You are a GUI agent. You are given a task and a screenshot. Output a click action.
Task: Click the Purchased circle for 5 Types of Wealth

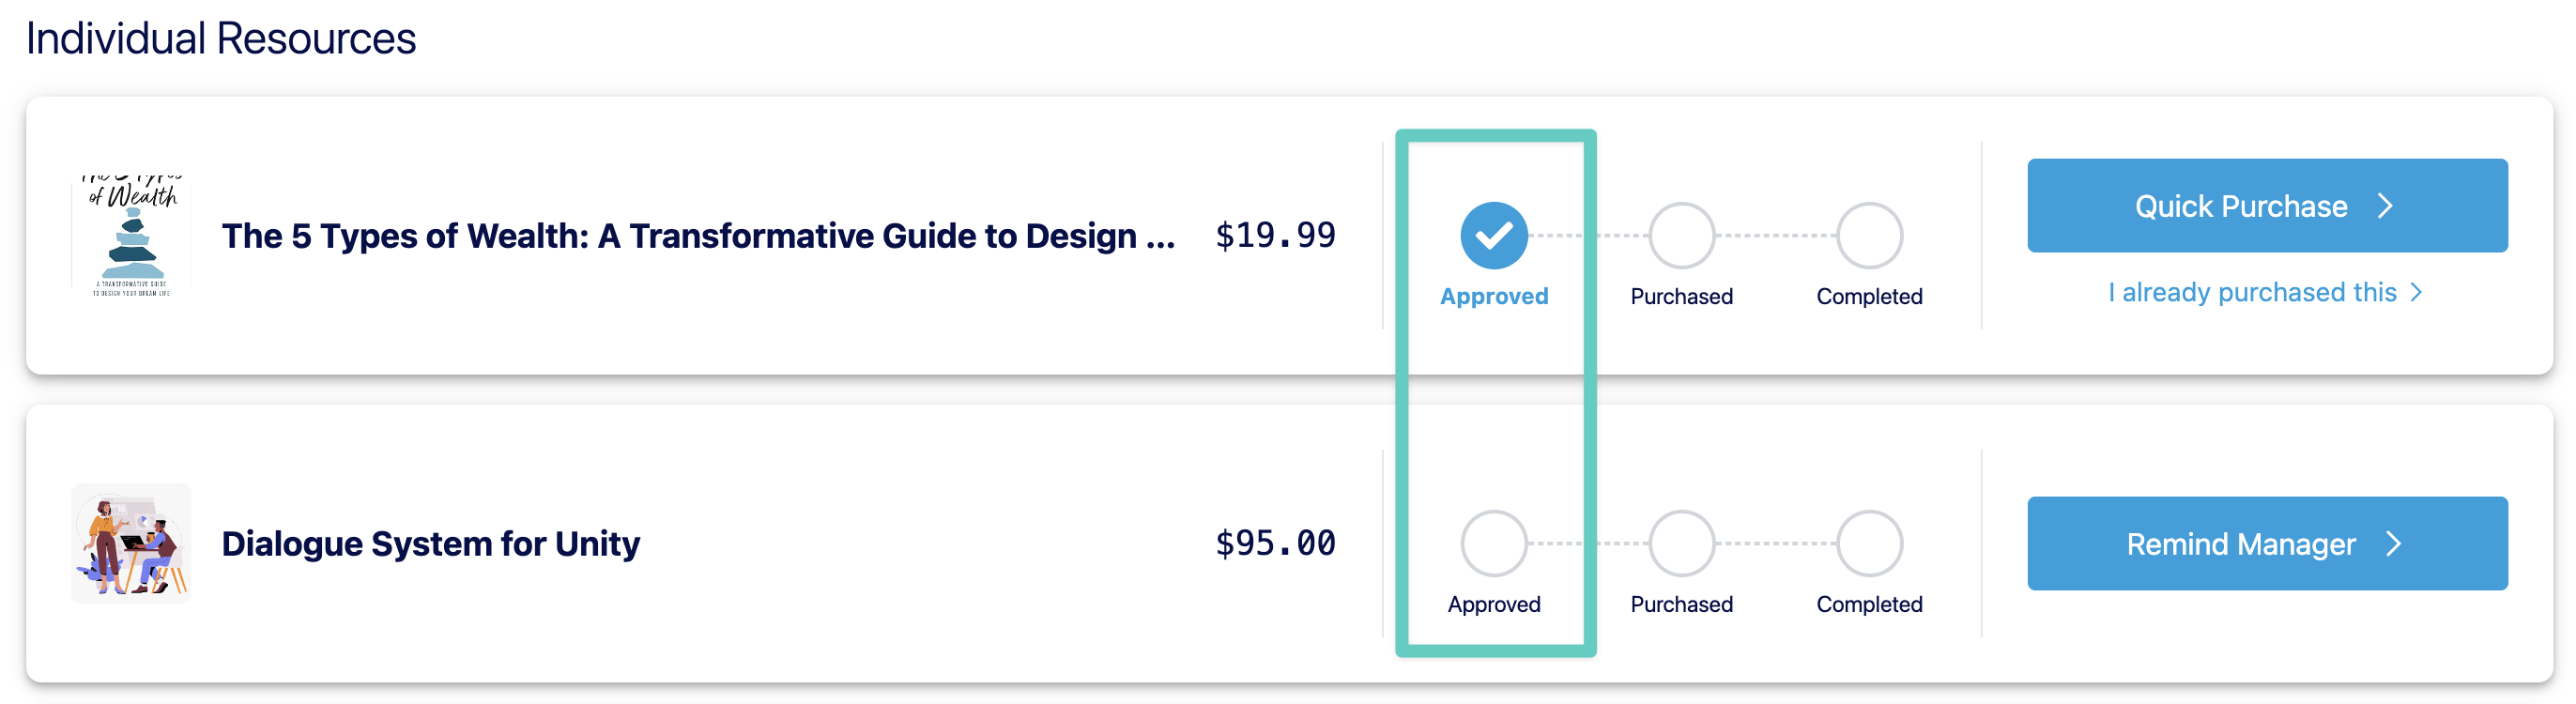coord(1681,236)
